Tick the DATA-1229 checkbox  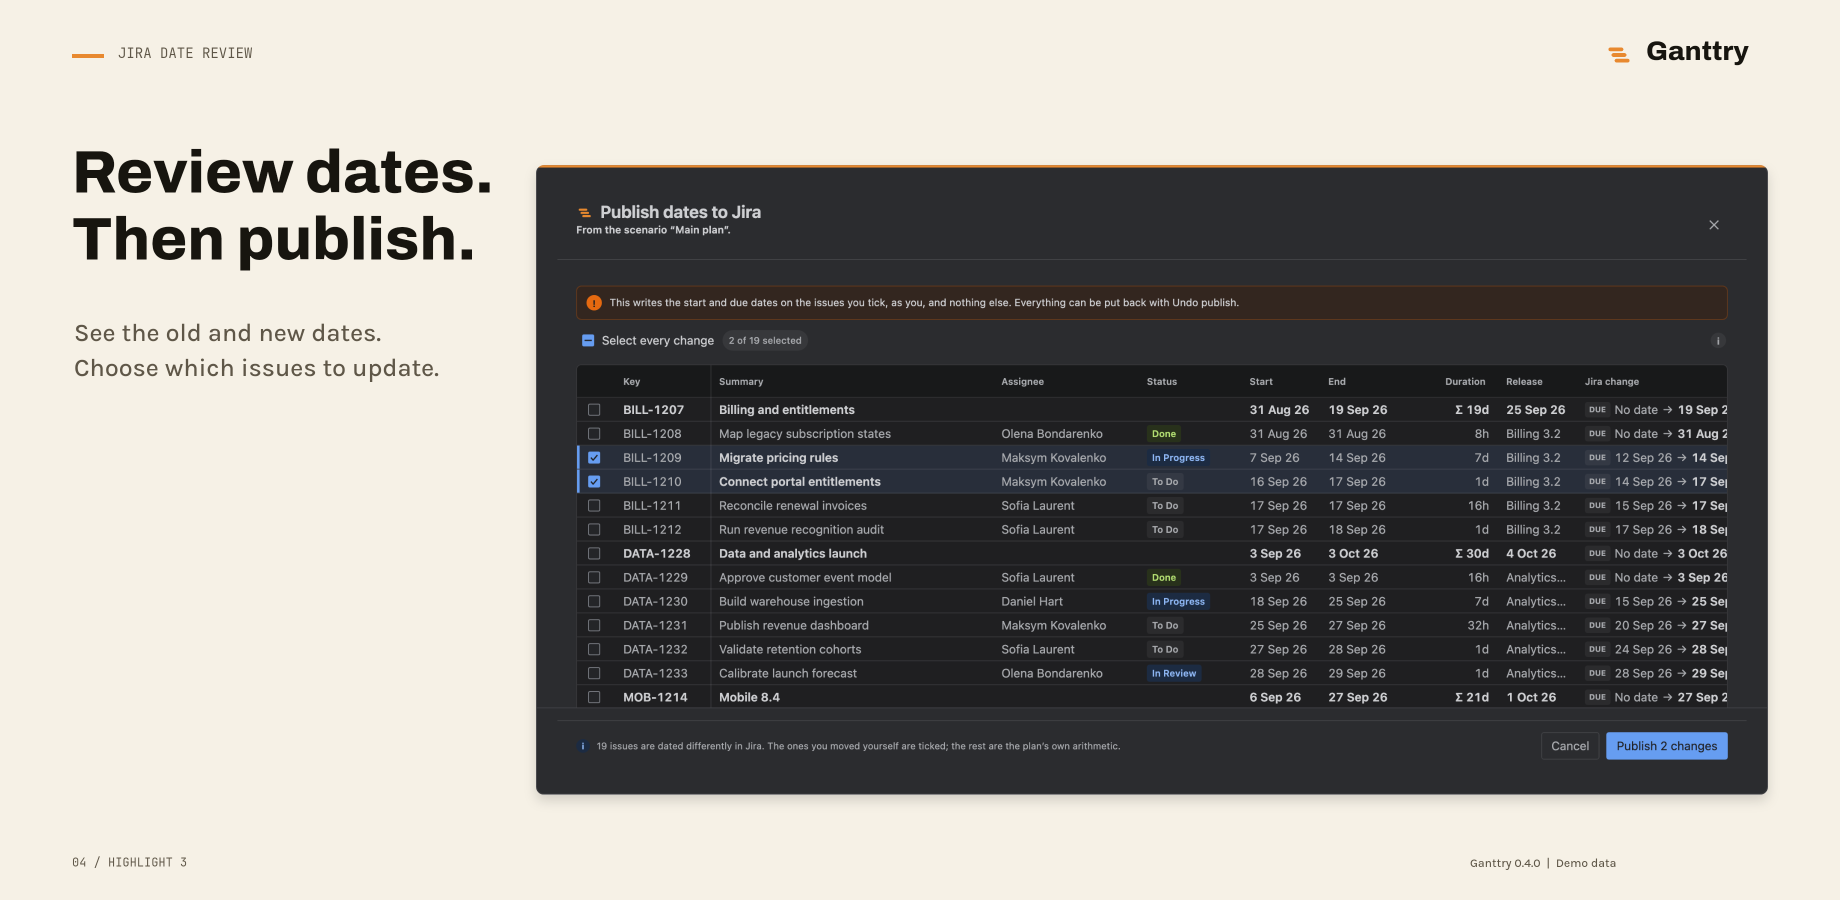pos(594,578)
